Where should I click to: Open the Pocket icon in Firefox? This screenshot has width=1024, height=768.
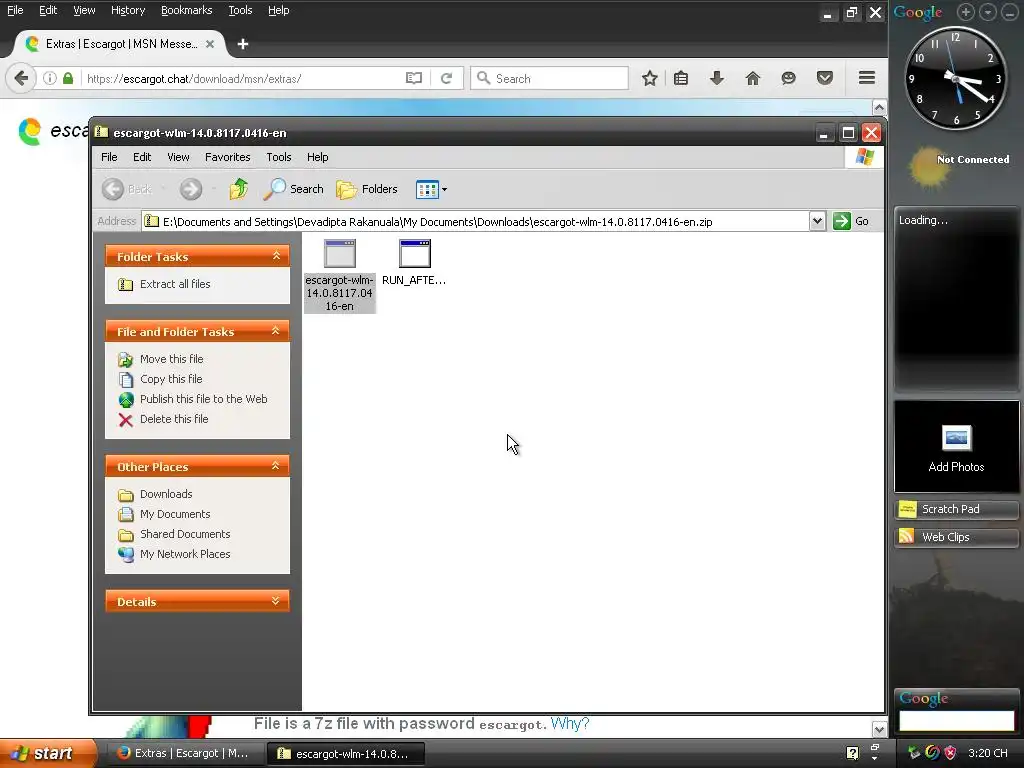825,78
